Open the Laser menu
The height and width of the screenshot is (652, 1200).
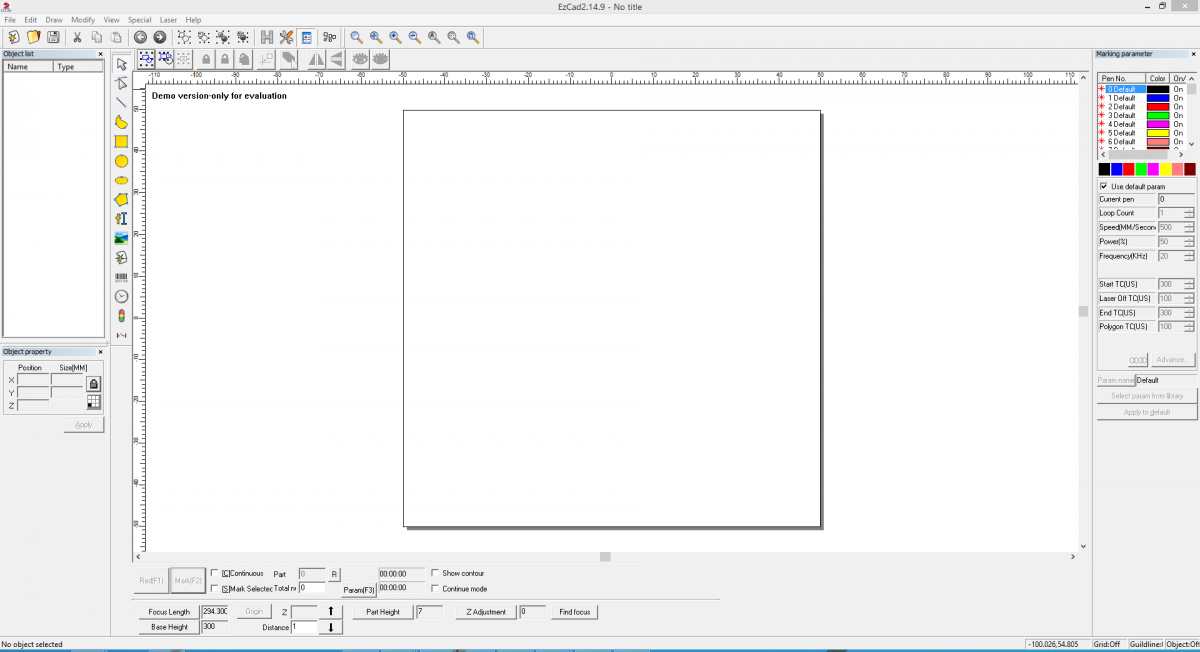coord(168,20)
